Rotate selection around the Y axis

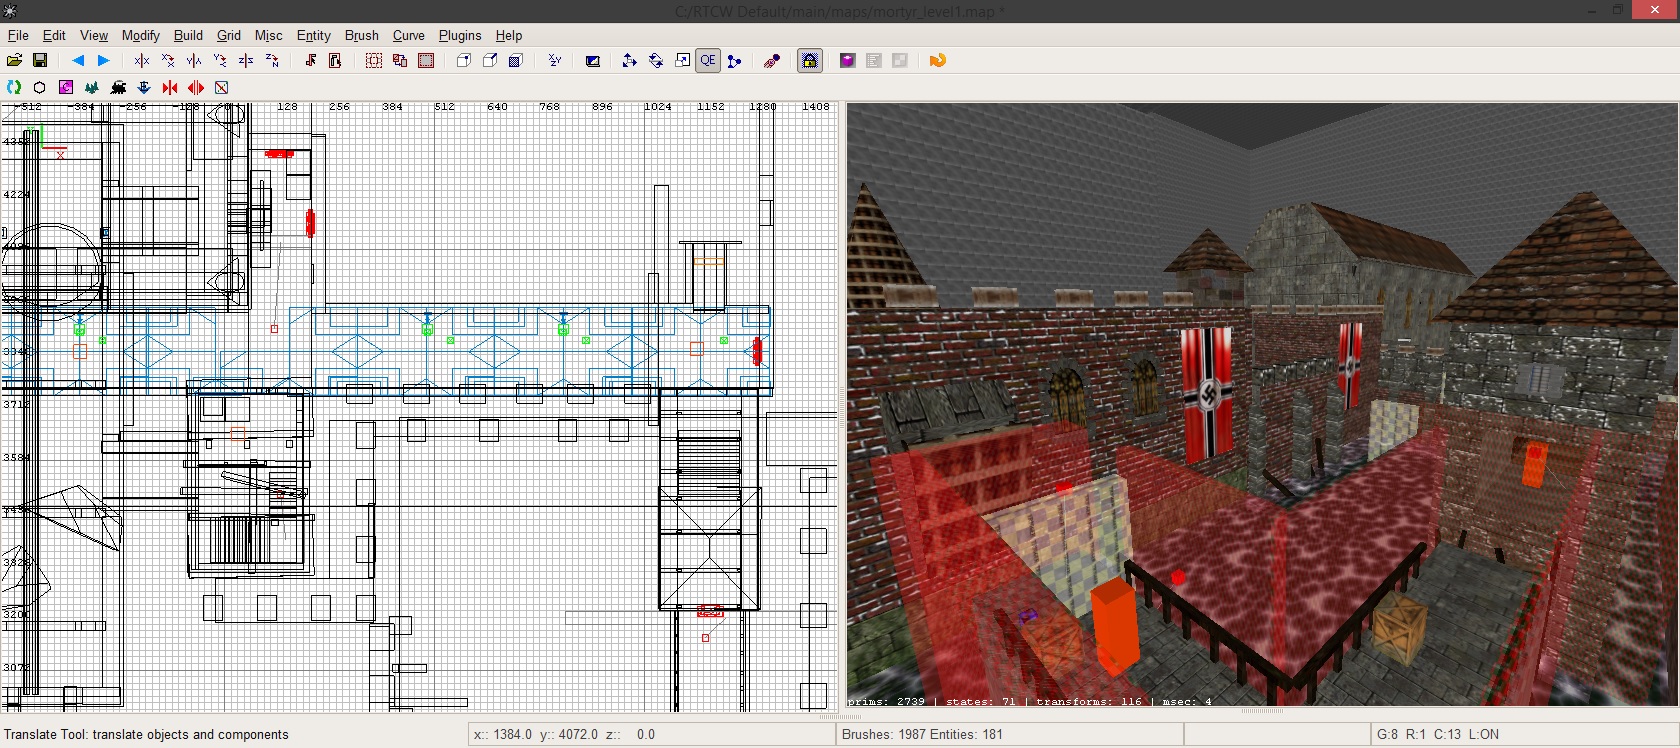tap(220, 61)
